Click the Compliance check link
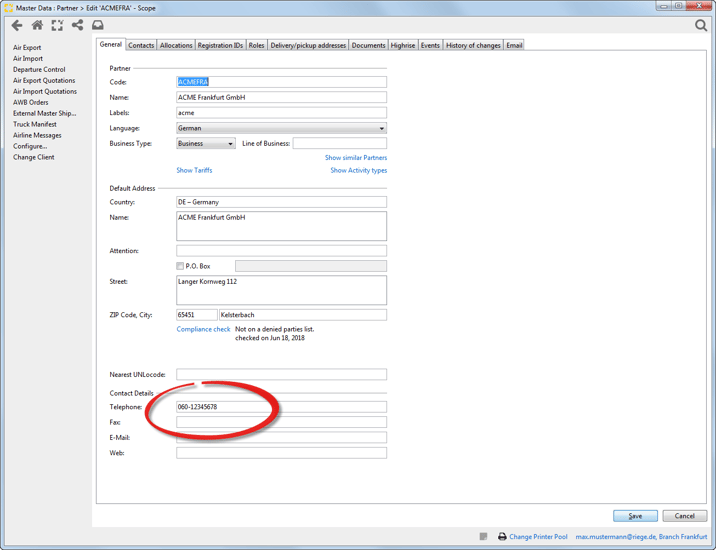Image resolution: width=716 pixels, height=550 pixels. [x=203, y=329]
